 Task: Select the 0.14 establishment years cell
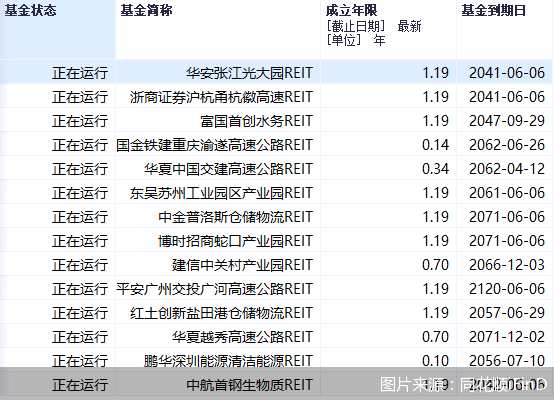click(x=435, y=145)
